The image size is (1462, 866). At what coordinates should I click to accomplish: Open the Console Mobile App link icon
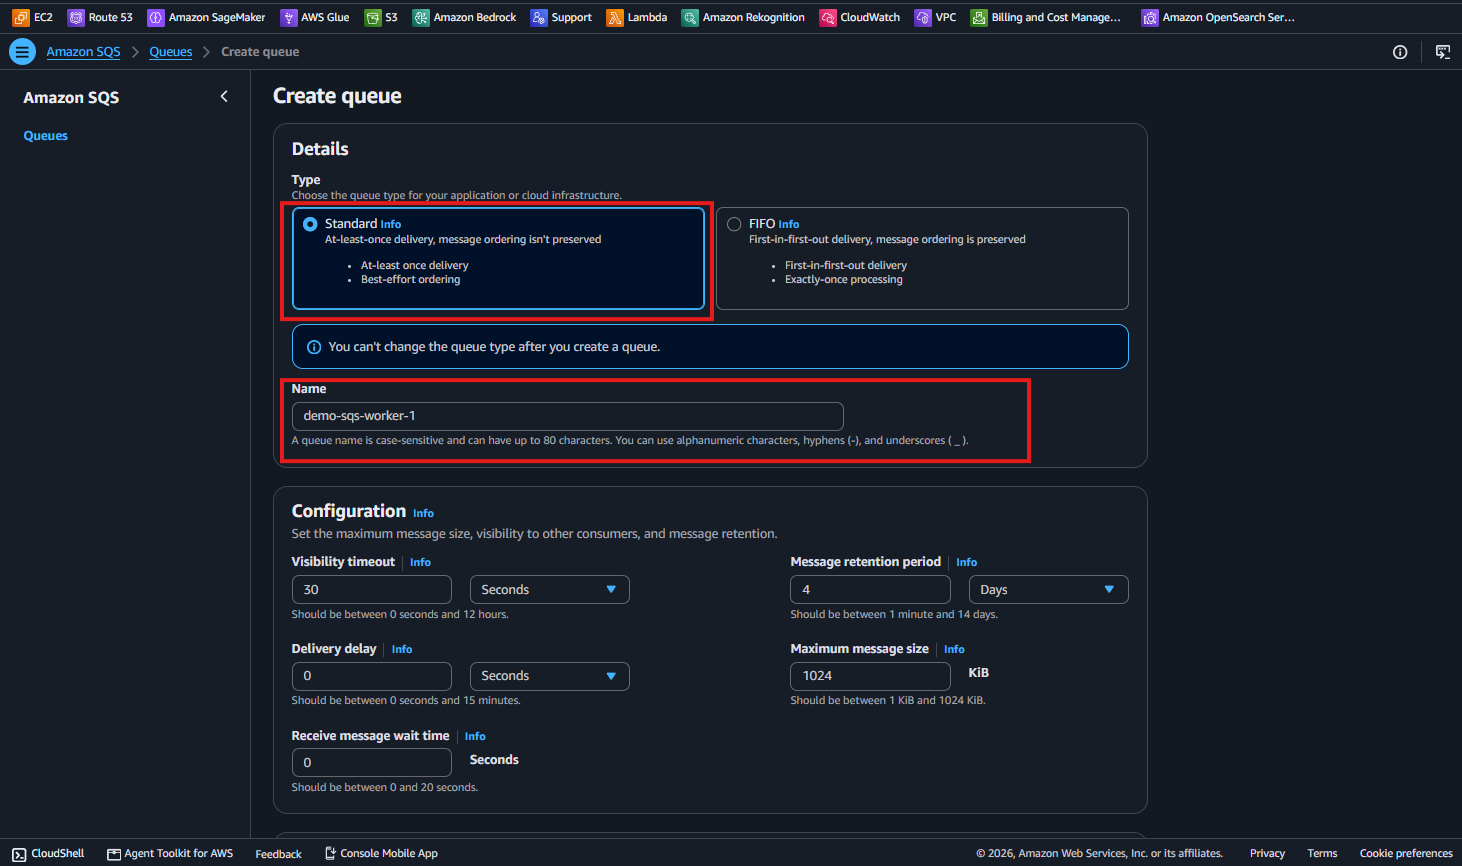330,853
